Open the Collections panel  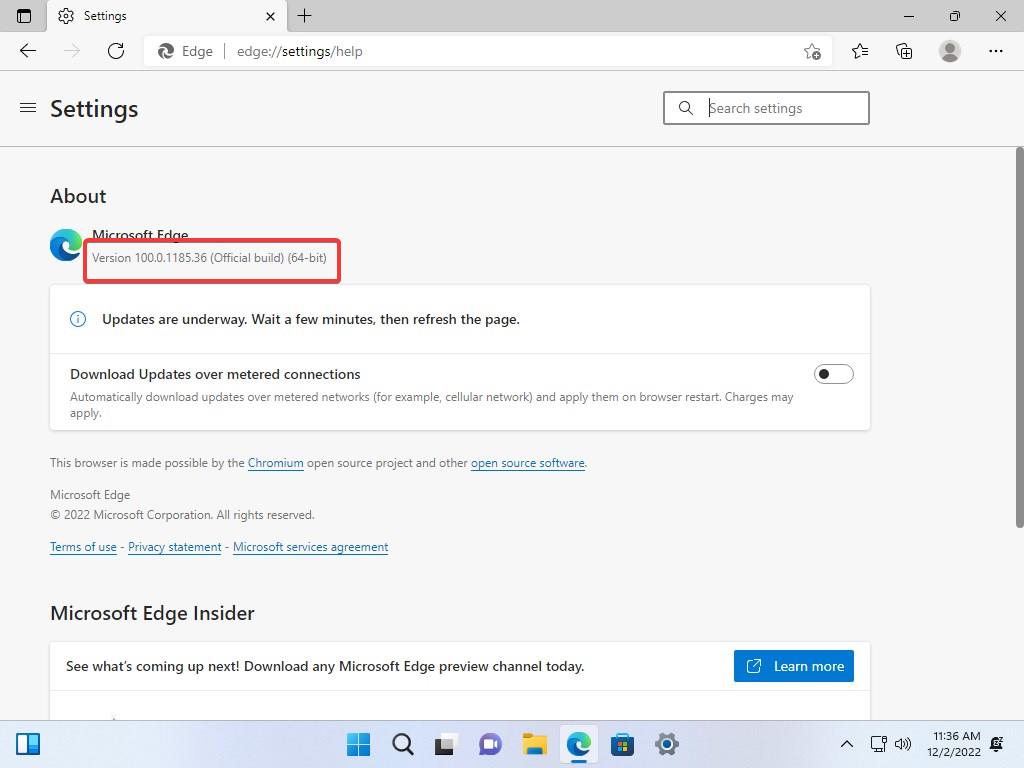(x=903, y=51)
